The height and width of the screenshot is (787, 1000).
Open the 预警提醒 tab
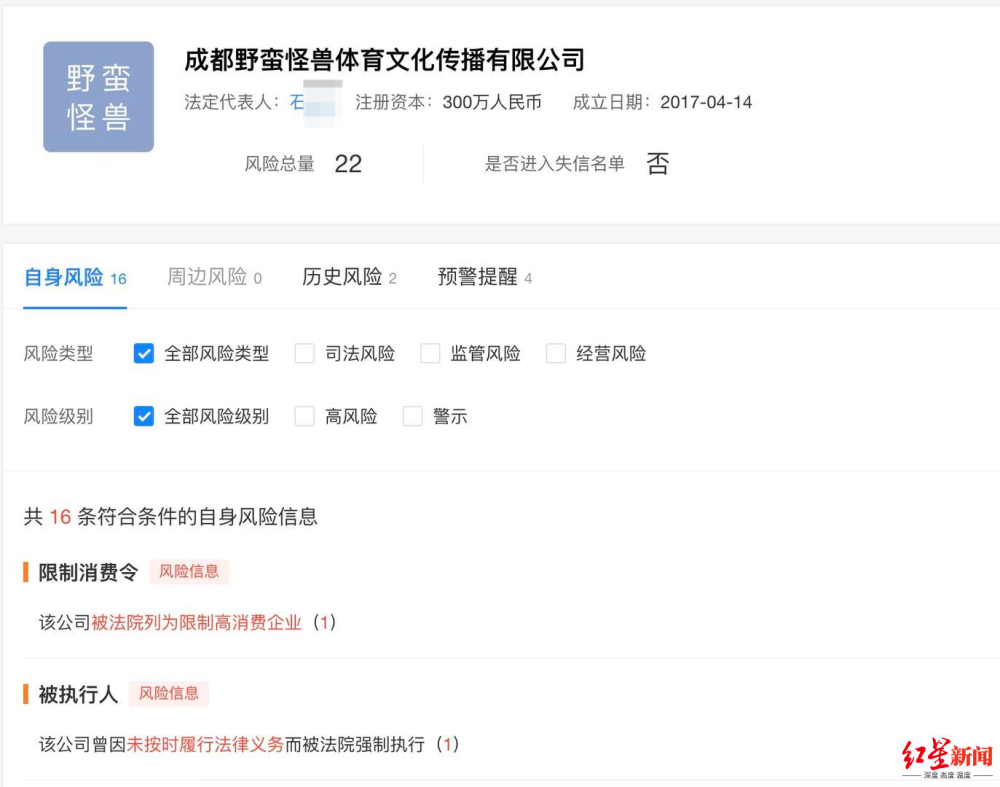tap(485, 277)
